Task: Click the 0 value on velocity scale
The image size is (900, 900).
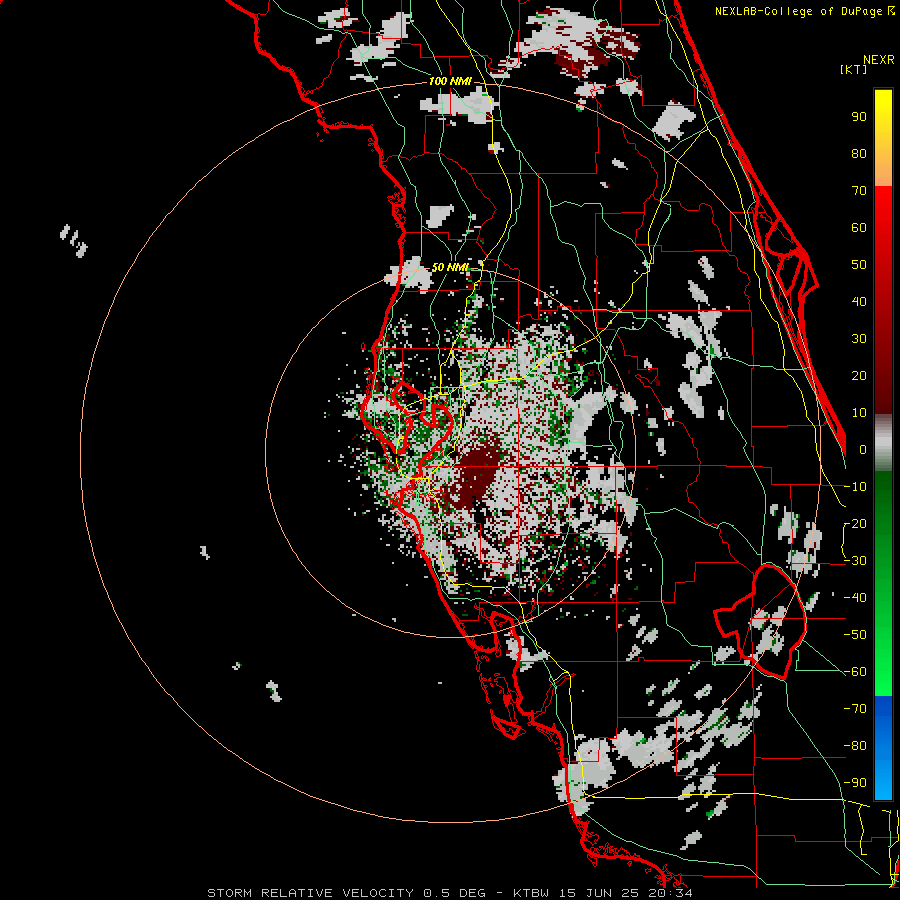Action: 863,450
